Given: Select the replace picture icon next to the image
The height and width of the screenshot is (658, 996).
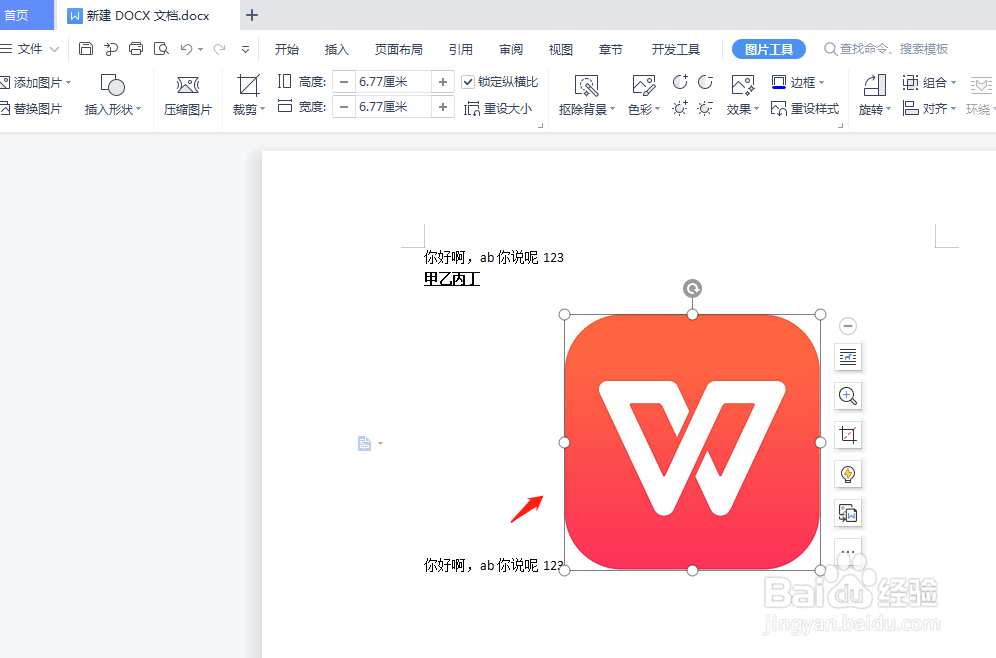Looking at the screenshot, I should click(847, 513).
